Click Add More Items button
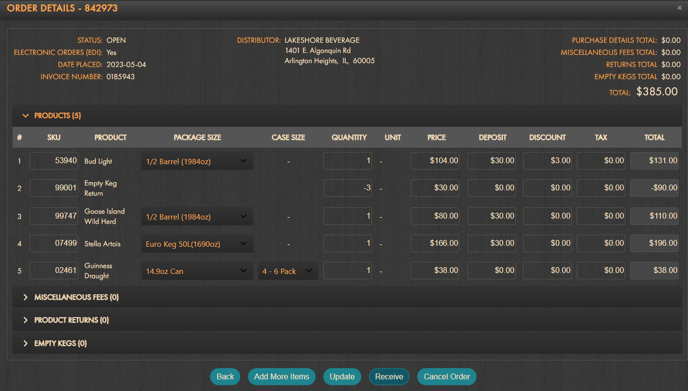 [x=282, y=377]
